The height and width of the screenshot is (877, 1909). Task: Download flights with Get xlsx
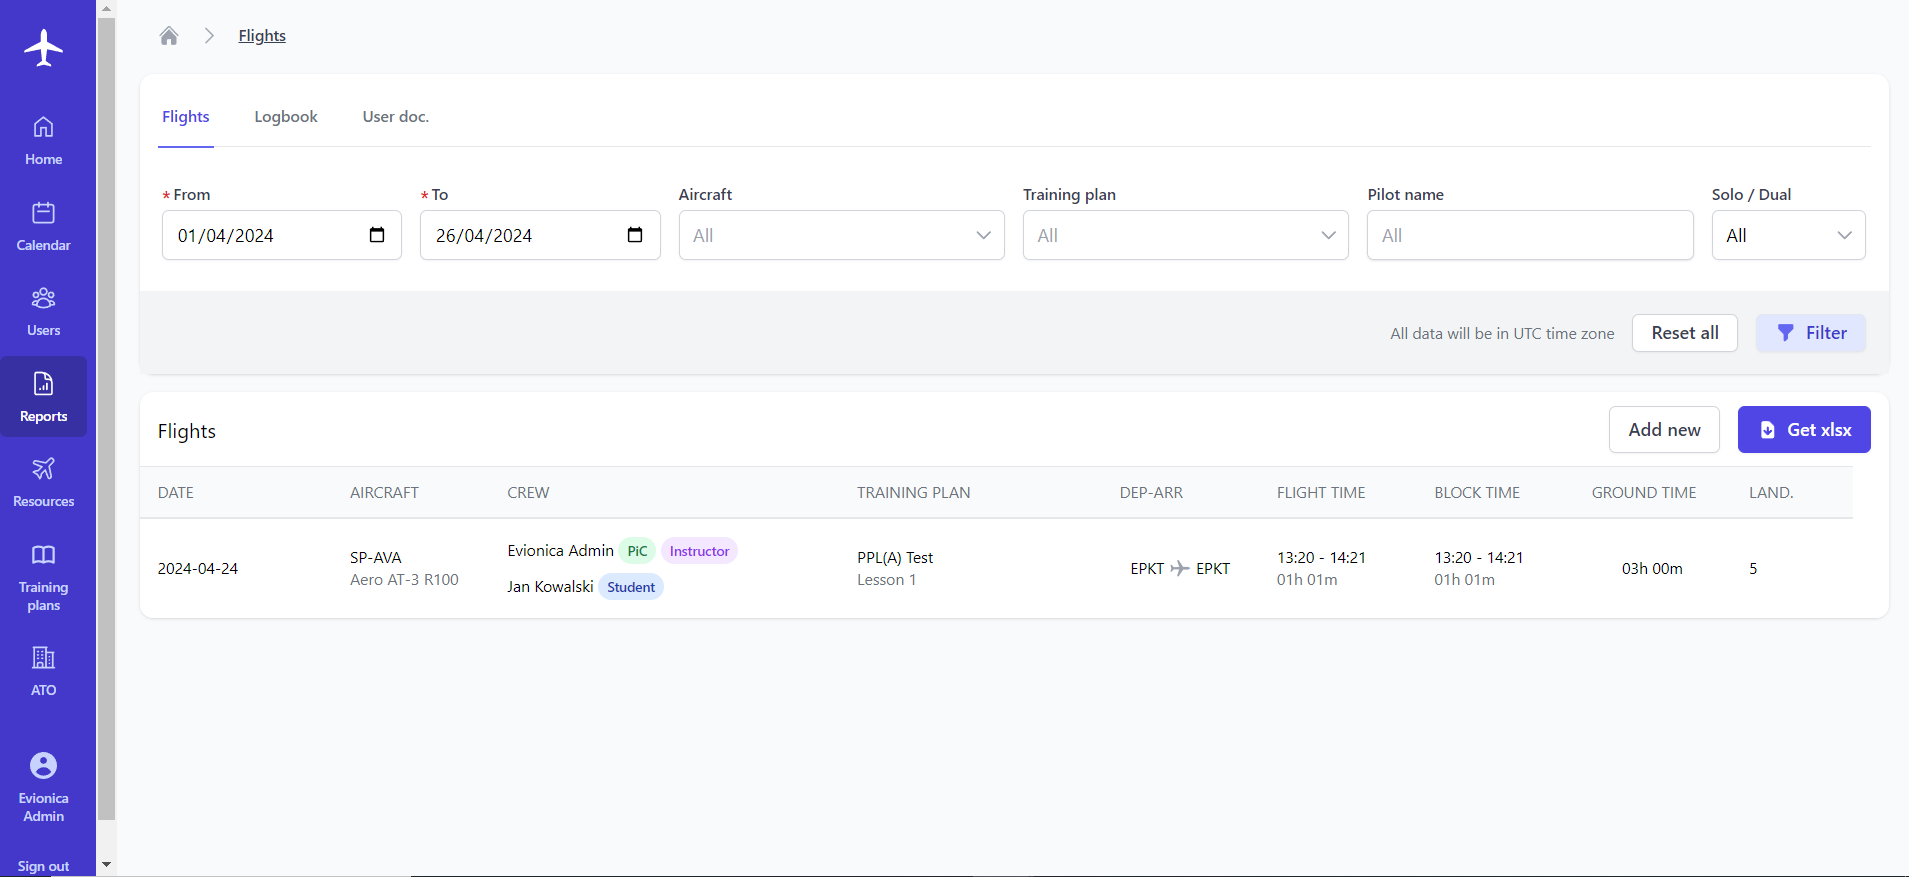[x=1804, y=430]
